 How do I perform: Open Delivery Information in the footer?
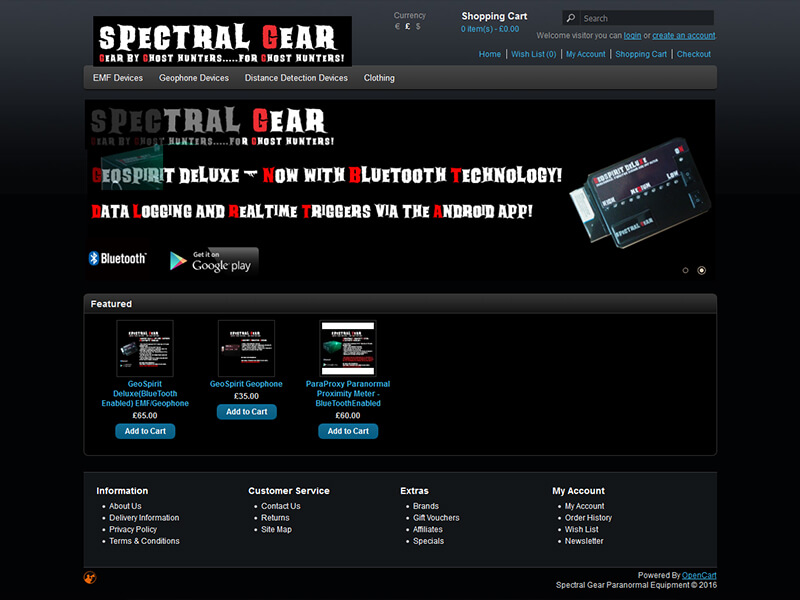[144, 518]
